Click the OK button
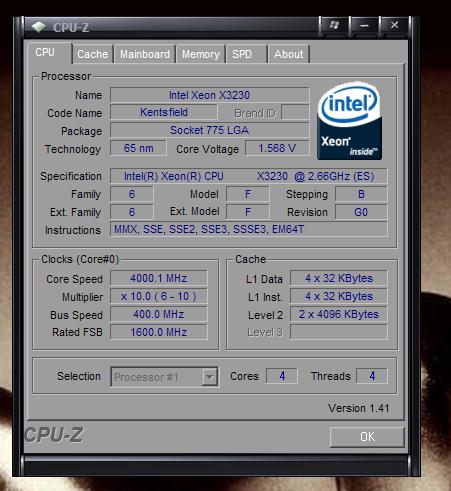 367,437
